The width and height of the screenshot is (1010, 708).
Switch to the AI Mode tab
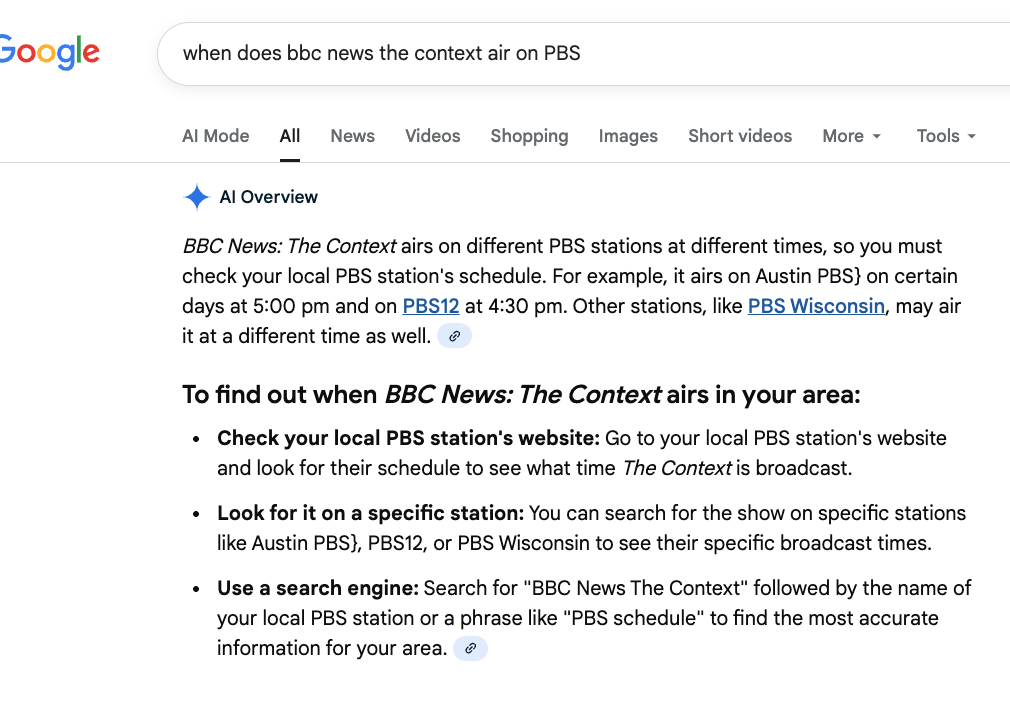point(215,136)
